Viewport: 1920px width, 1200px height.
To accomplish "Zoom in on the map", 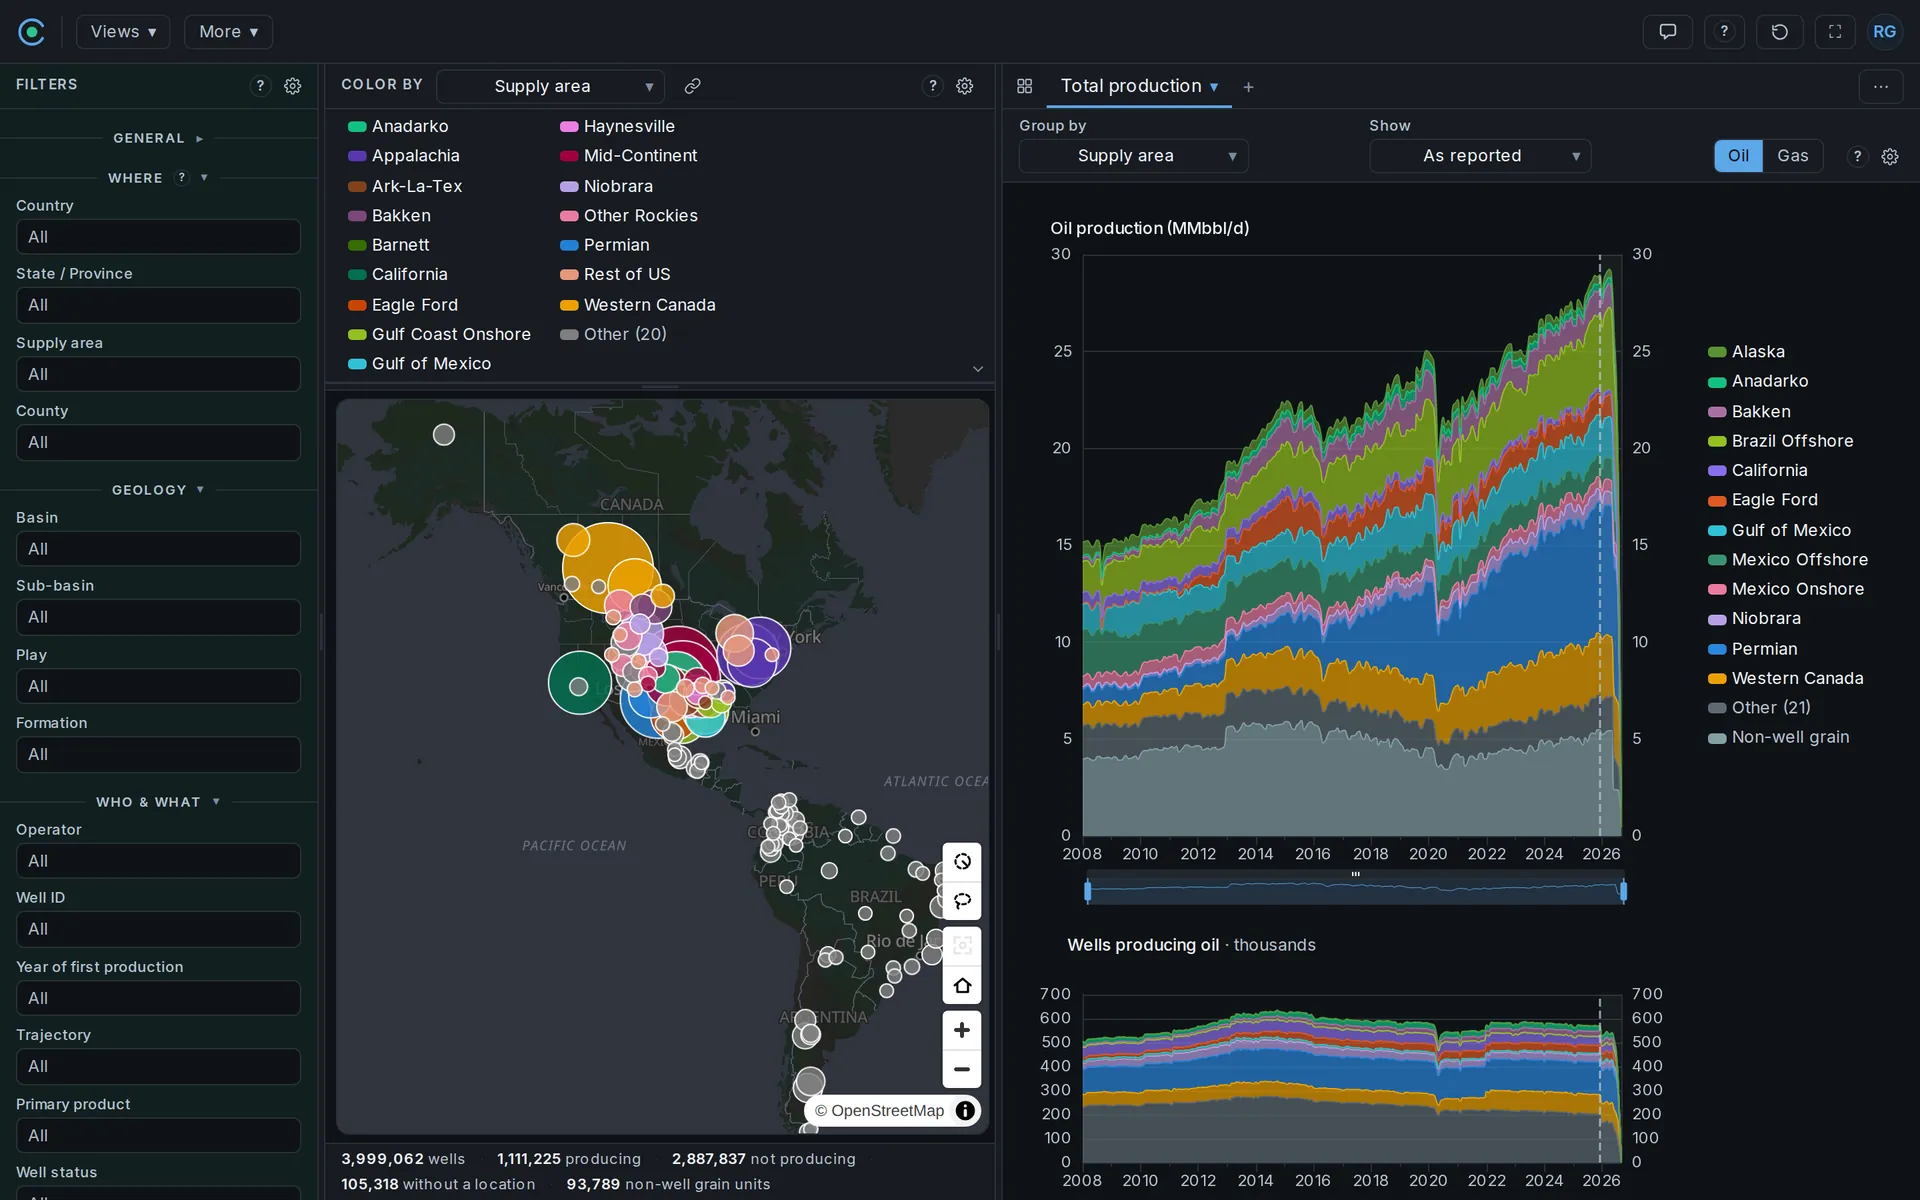I will click(x=962, y=1030).
